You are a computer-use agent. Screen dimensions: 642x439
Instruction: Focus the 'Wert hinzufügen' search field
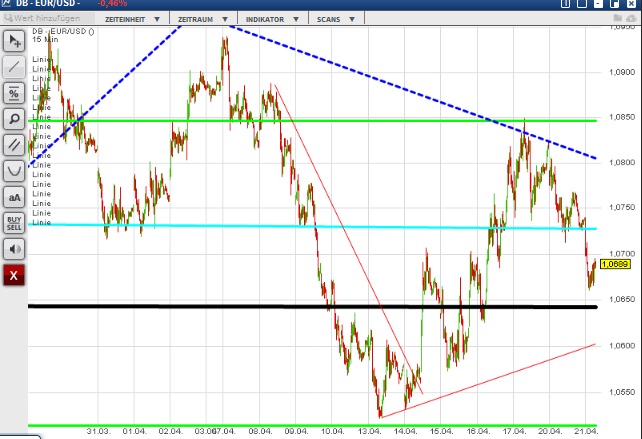click(48, 18)
